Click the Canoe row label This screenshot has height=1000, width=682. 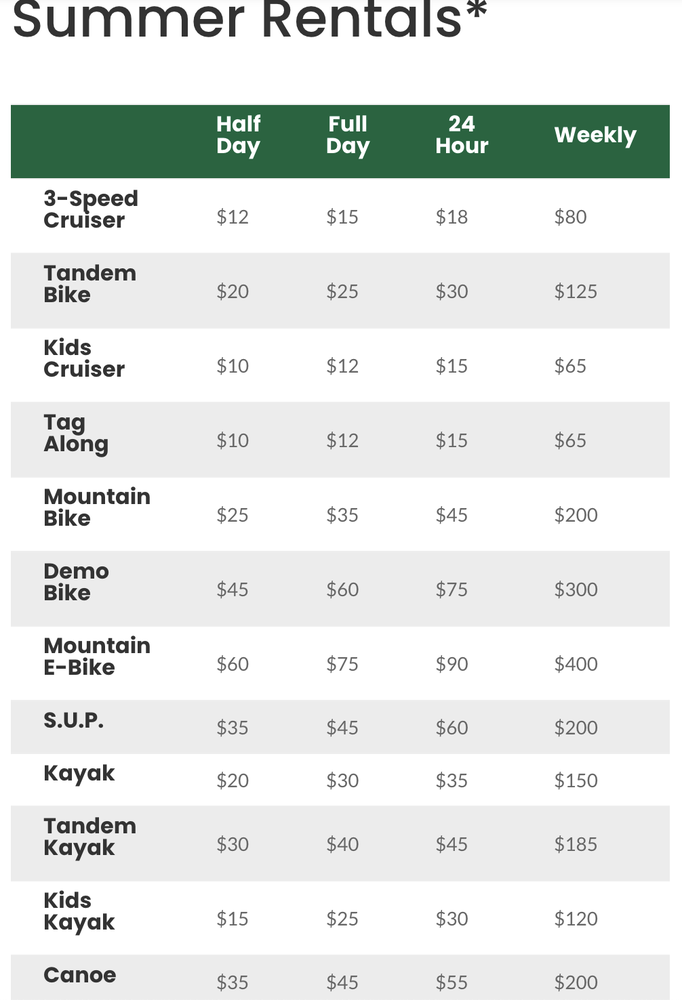[80, 974]
